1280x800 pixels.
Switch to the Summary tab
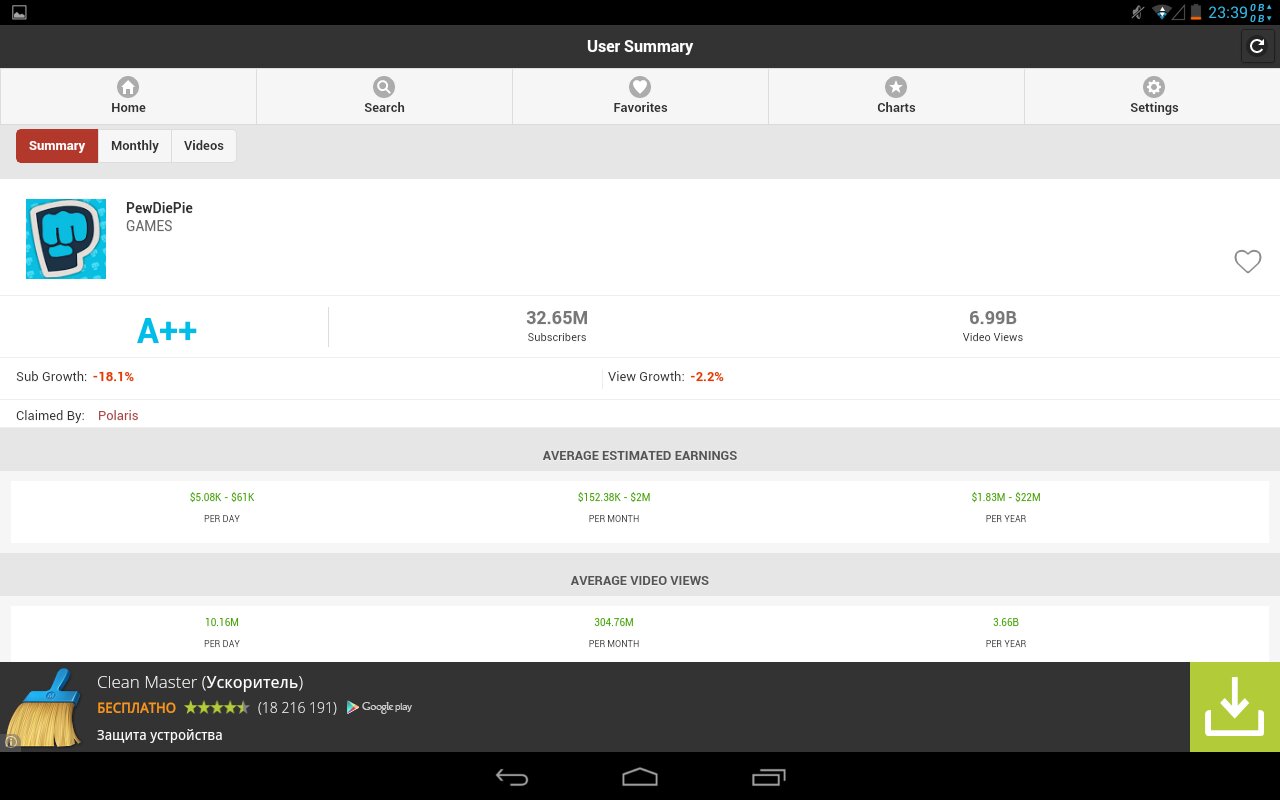pyautogui.click(x=57, y=146)
